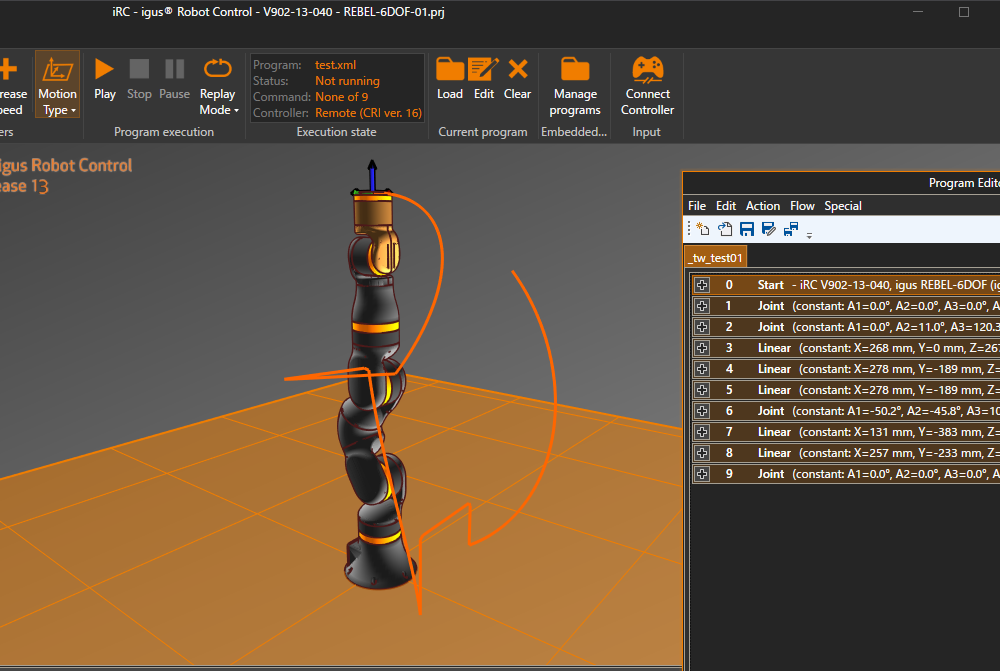1000x671 pixels.
Task: Click the open file icon in editor toolbar
Action: click(725, 229)
